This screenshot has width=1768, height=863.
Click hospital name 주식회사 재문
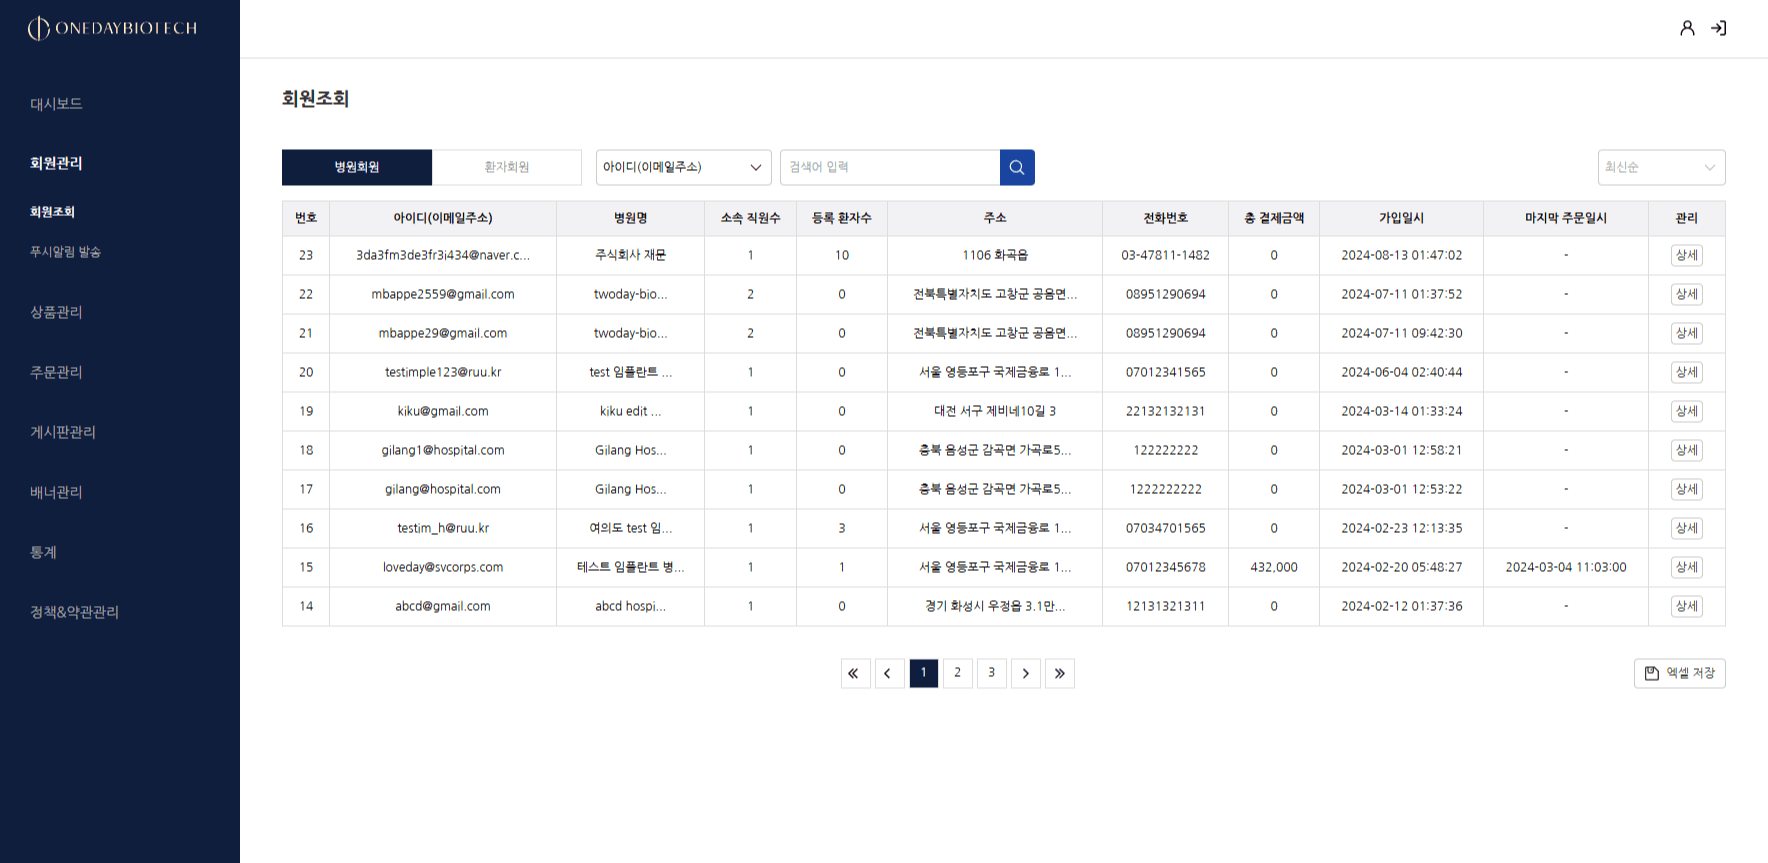click(x=630, y=255)
